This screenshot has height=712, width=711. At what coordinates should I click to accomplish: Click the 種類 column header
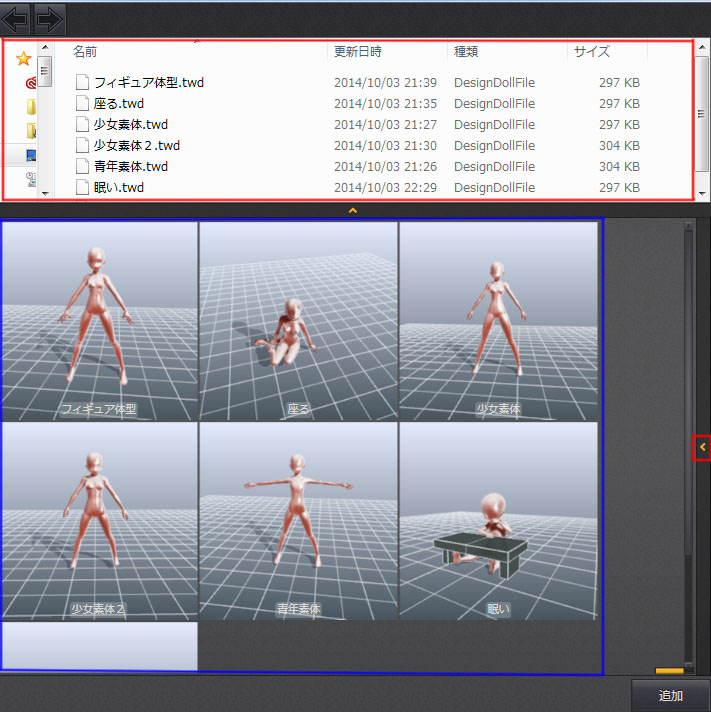pos(466,52)
